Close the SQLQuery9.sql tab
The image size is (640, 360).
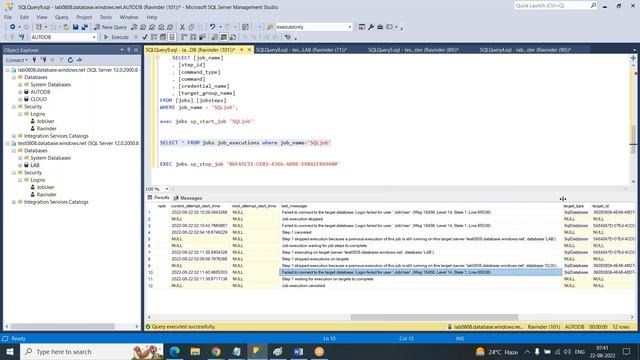[x=249, y=50]
